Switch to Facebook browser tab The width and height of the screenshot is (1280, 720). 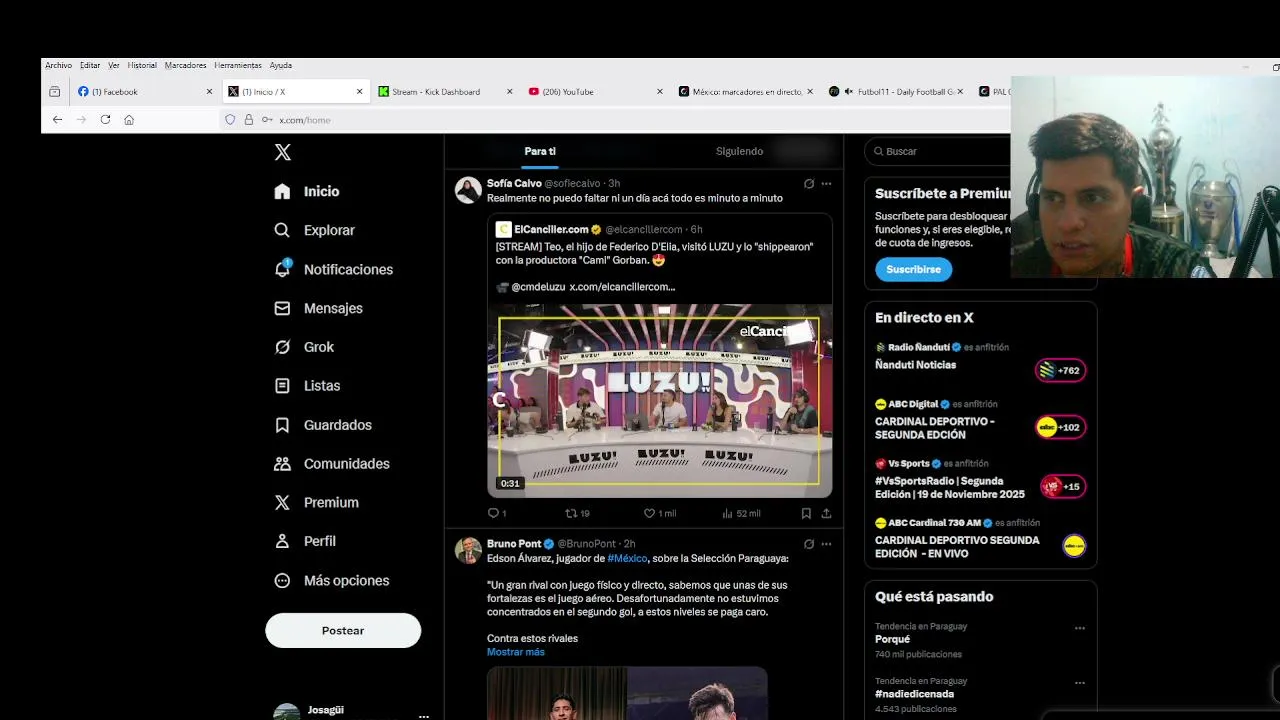[146, 91]
